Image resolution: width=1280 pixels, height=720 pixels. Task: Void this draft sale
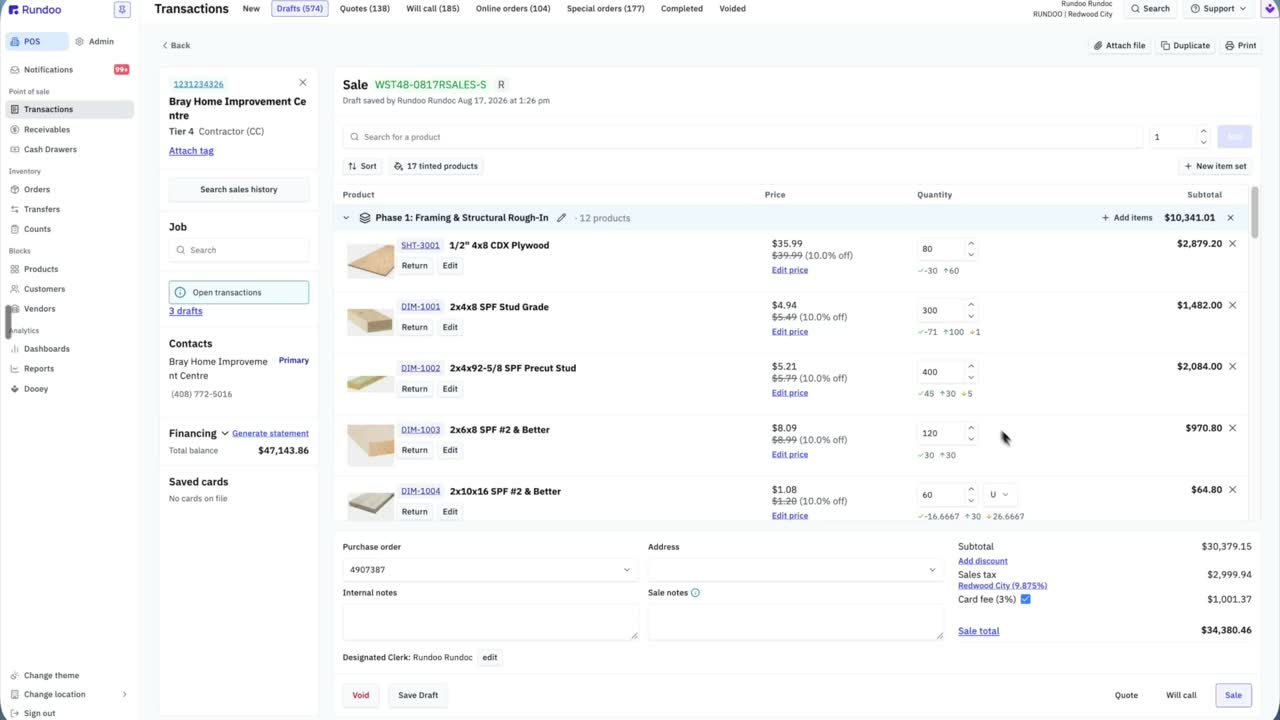tap(361, 695)
